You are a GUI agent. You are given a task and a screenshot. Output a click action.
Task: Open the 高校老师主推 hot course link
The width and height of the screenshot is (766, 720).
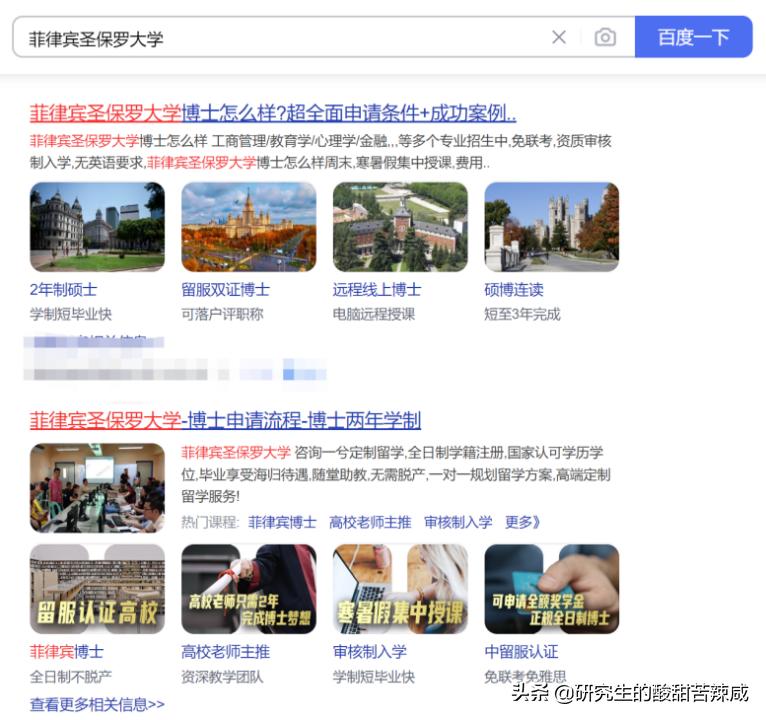pyautogui.click(x=370, y=522)
